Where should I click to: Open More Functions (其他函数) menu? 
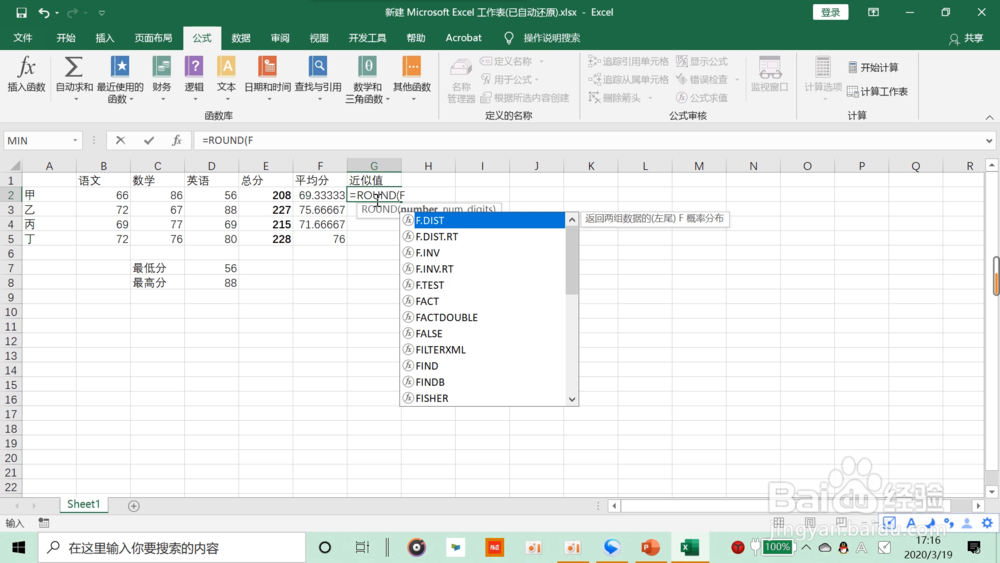coord(411,78)
